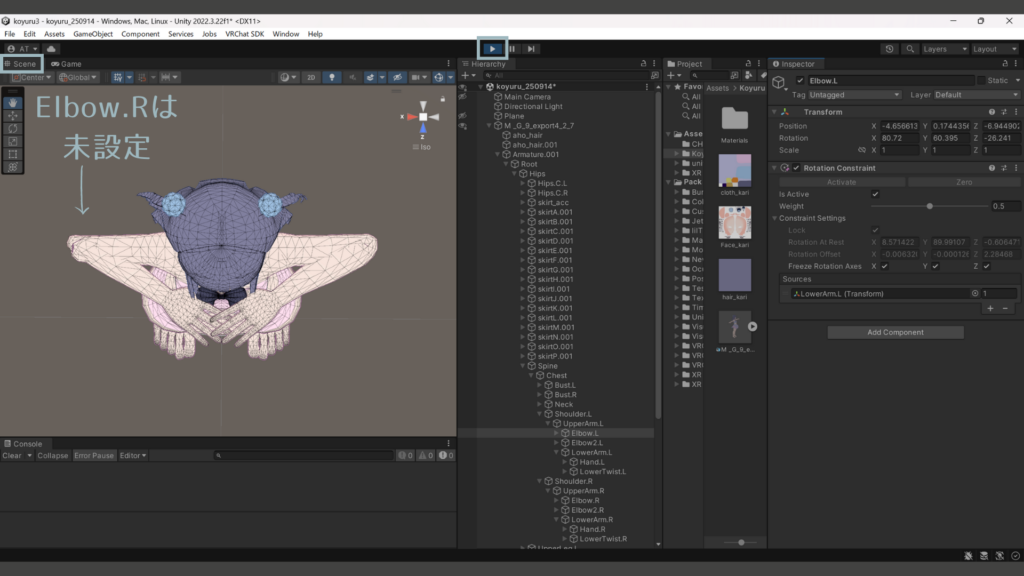Open the cloud services icon
This screenshot has width=1024, height=576.
coord(51,48)
